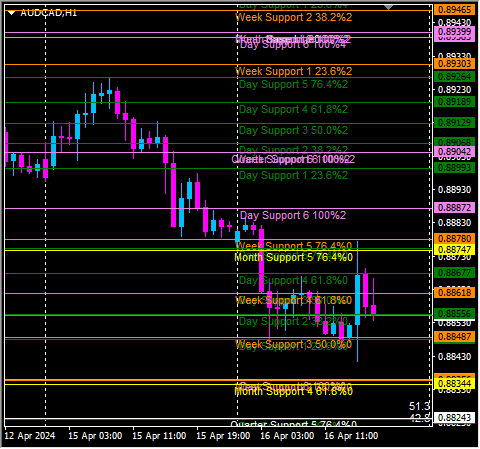Click the yellow 0.88344 price tag
This screenshot has width=480, height=449.
(454, 384)
